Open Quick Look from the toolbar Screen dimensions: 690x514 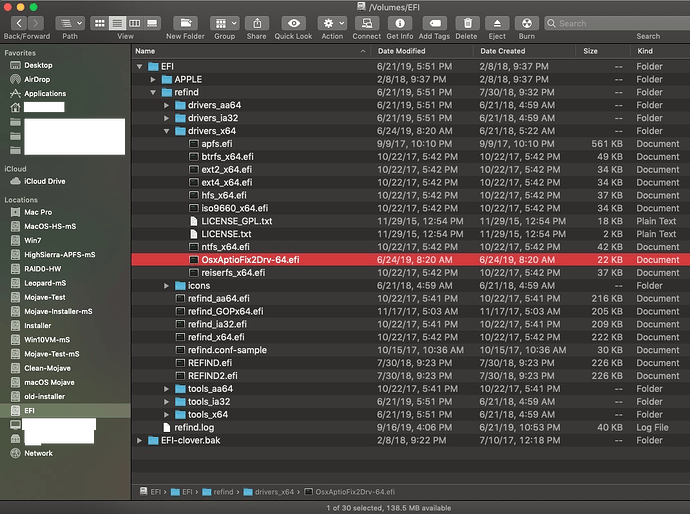293,22
